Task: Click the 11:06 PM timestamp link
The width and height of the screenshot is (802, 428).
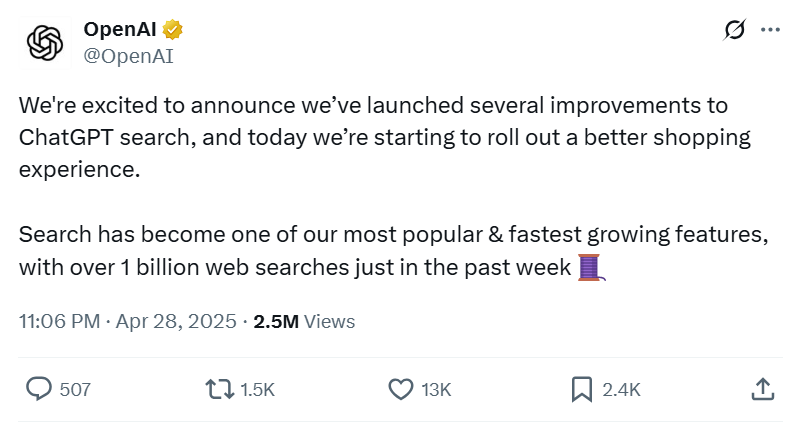Action: (59, 322)
